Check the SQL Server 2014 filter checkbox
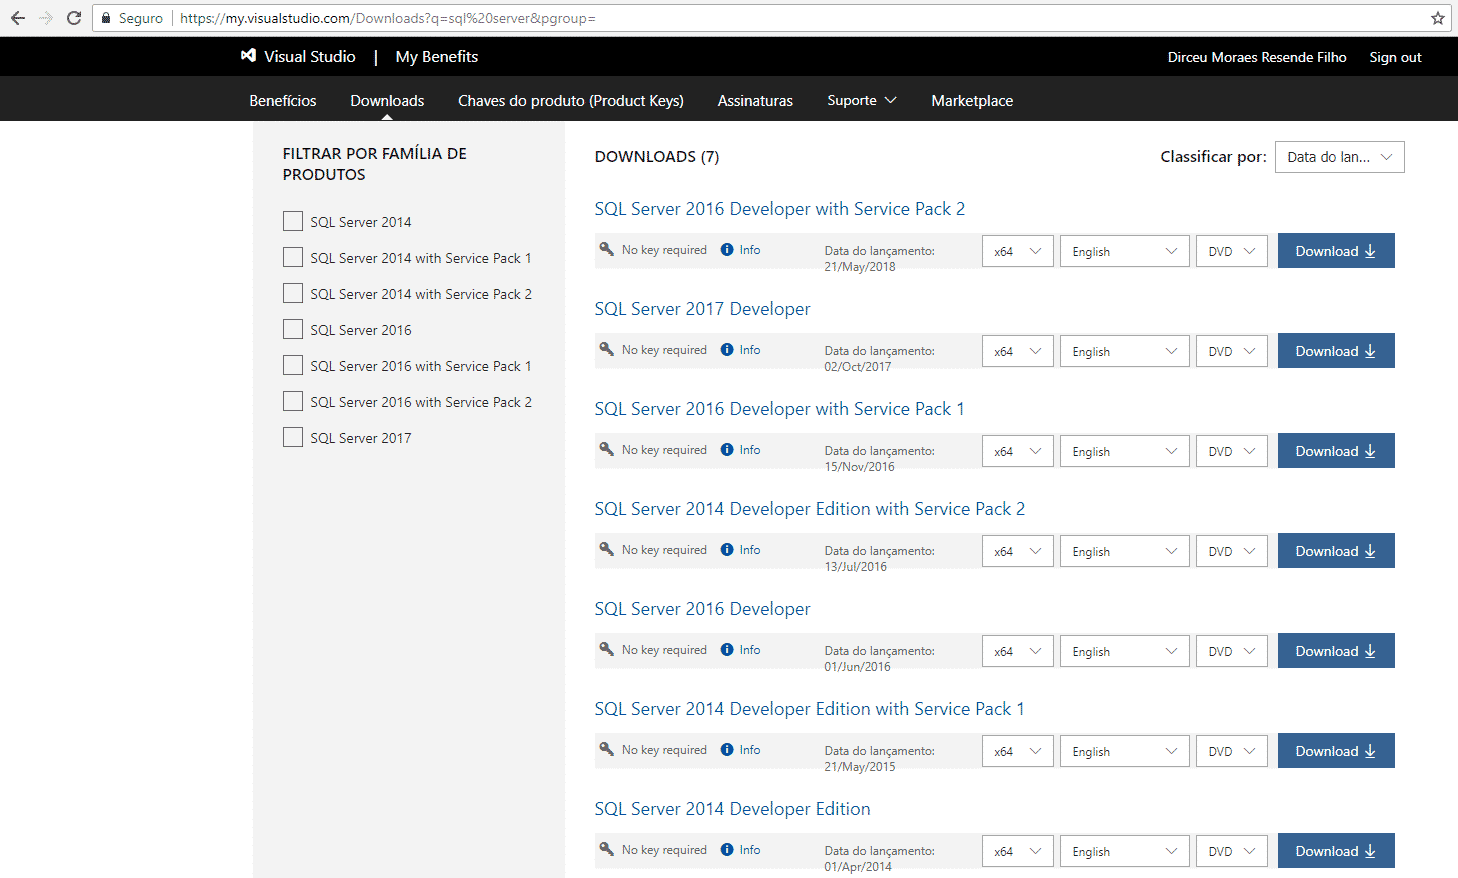Viewport: 1458px width, 878px height. [x=293, y=221]
